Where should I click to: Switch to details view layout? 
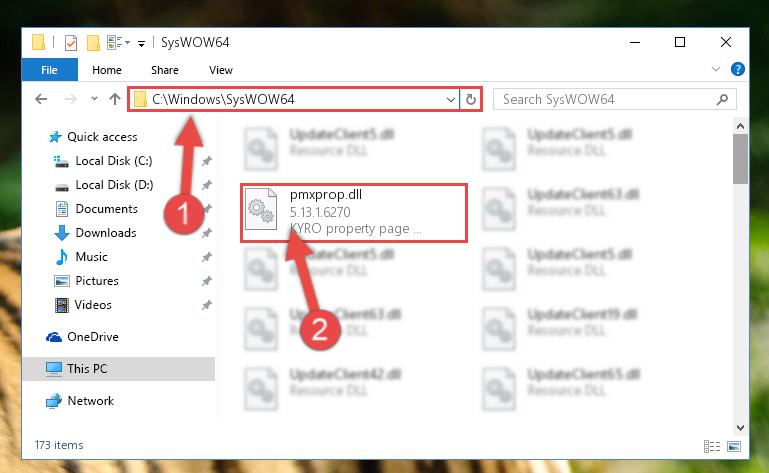tap(712, 446)
